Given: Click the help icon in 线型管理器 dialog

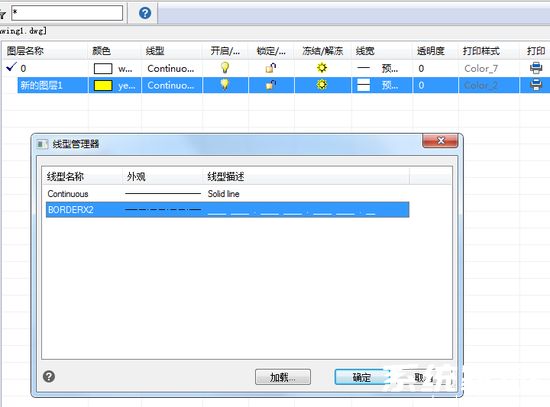Looking at the screenshot, I should coord(49,376).
